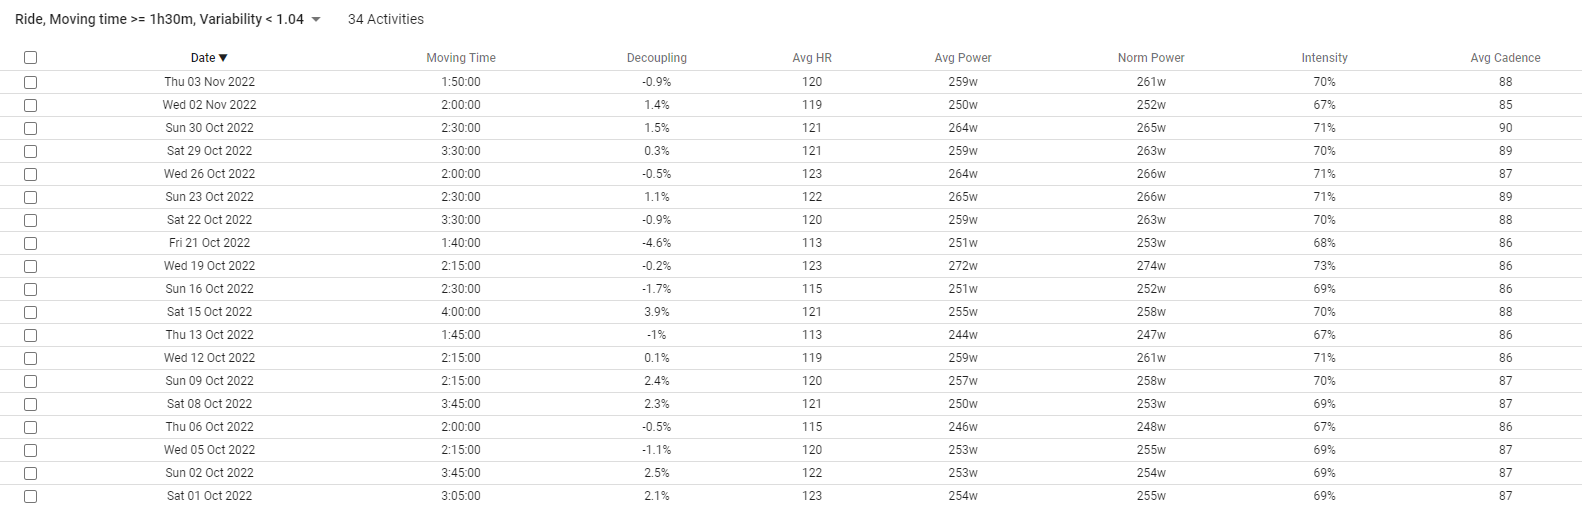Viewport: 1582px width, 506px height.
Task: Tick the Sat 15 Oct 2022 checkbox
Action: tap(30, 312)
